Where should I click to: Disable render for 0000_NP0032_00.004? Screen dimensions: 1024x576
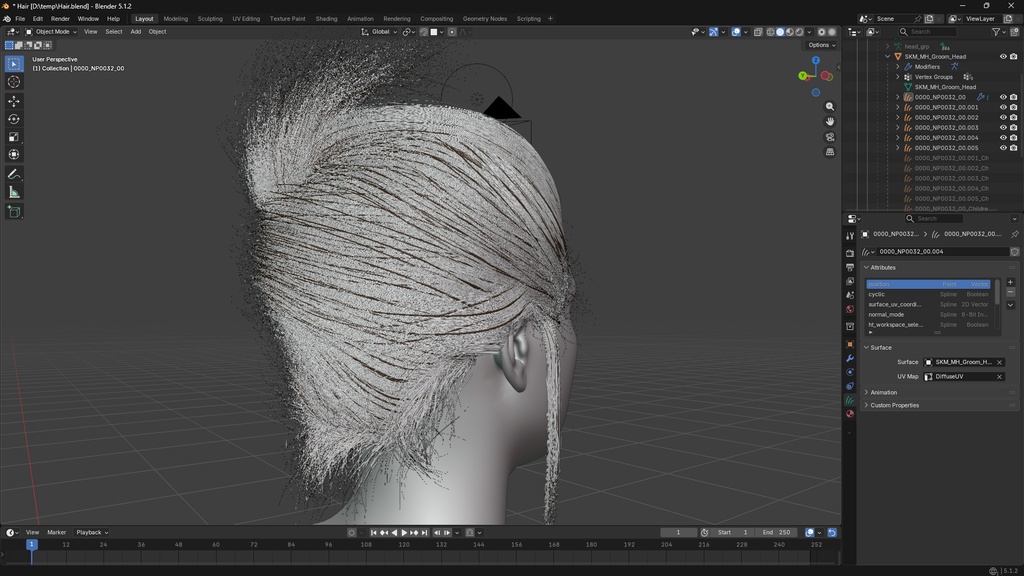1014,138
